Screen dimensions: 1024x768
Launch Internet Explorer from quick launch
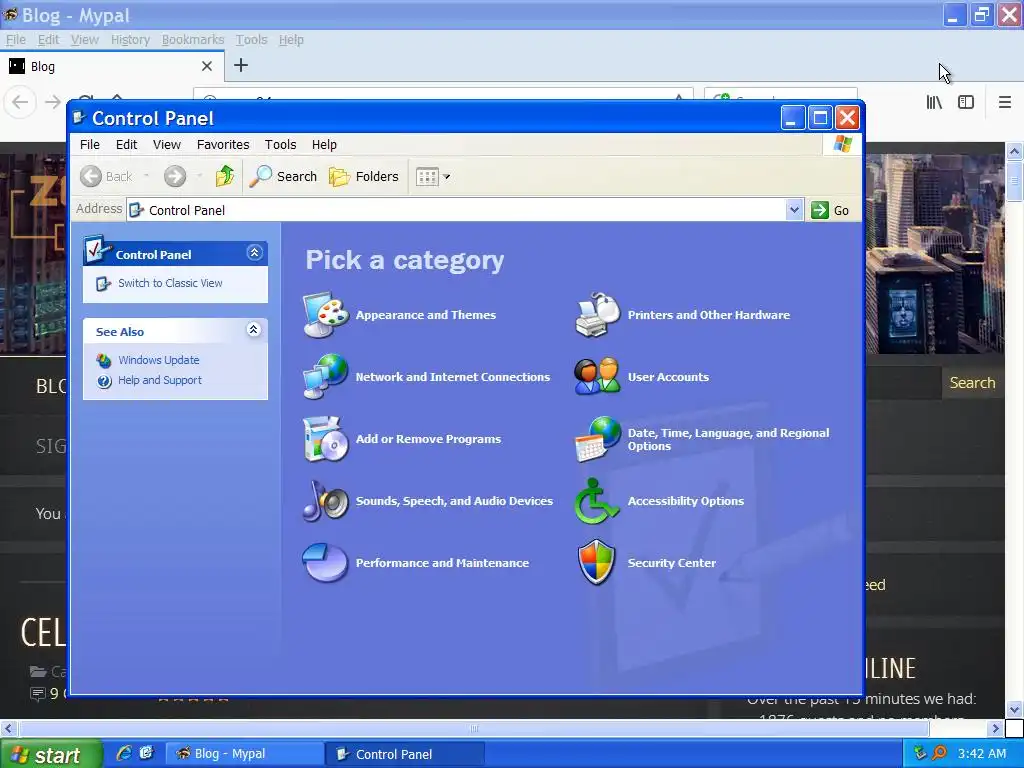pyautogui.click(x=123, y=753)
